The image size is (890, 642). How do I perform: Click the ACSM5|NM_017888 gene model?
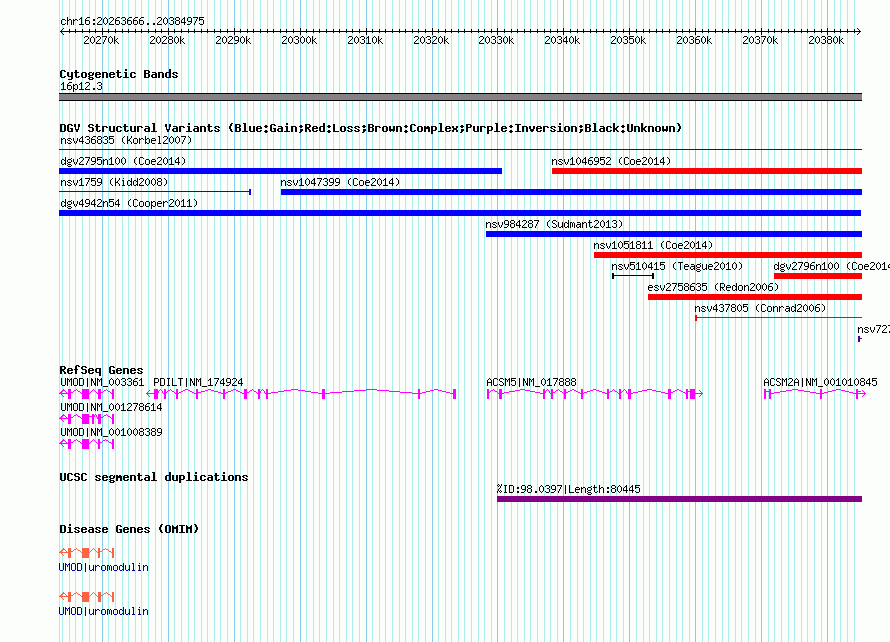595,393
